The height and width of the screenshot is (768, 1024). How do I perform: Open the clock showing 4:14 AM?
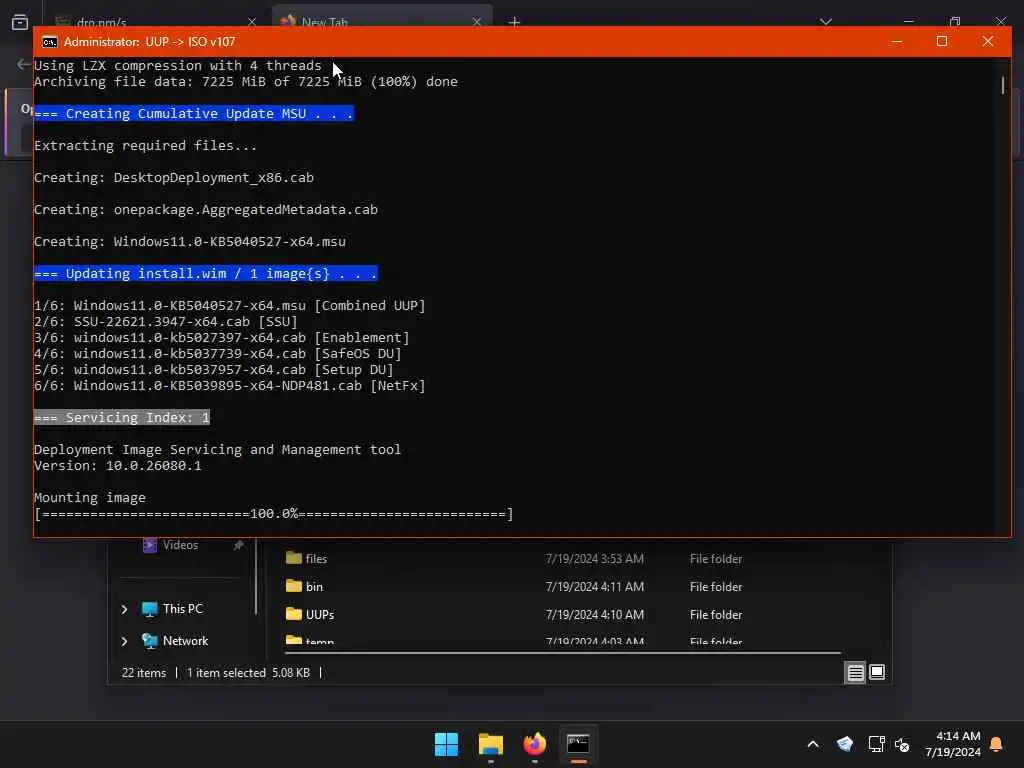coord(952,744)
